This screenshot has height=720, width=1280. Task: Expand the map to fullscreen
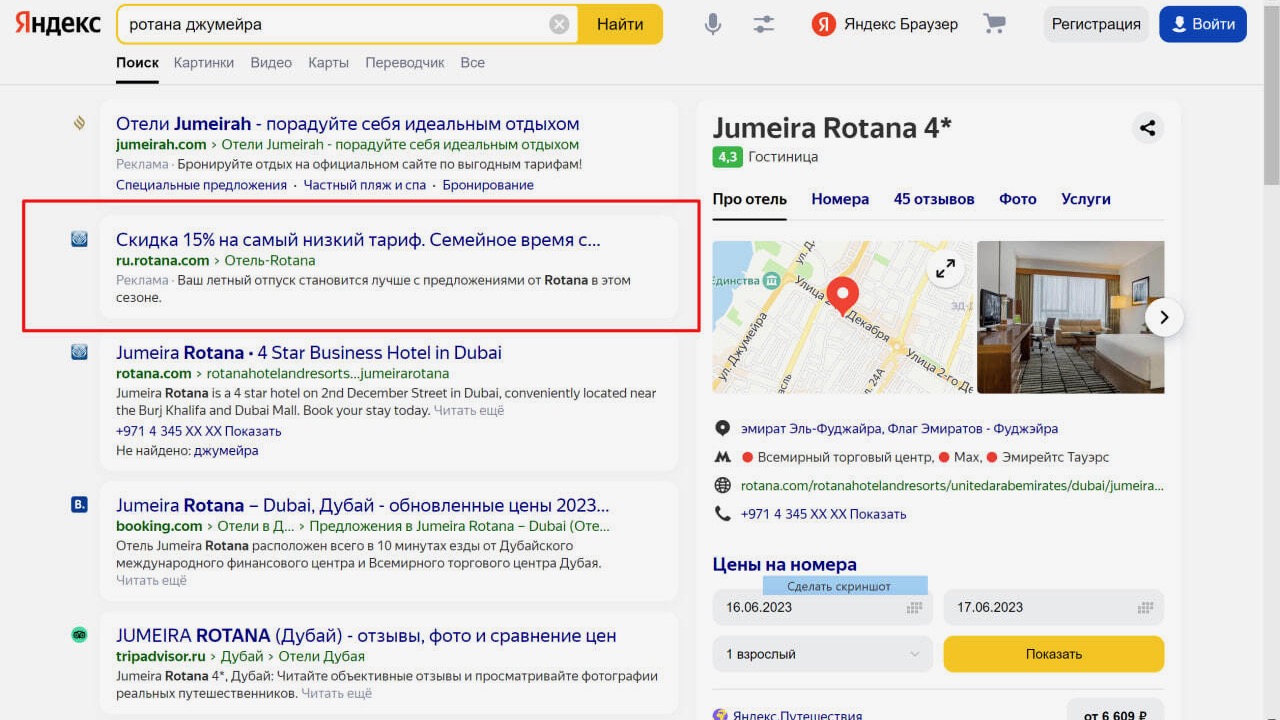click(x=945, y=268)
